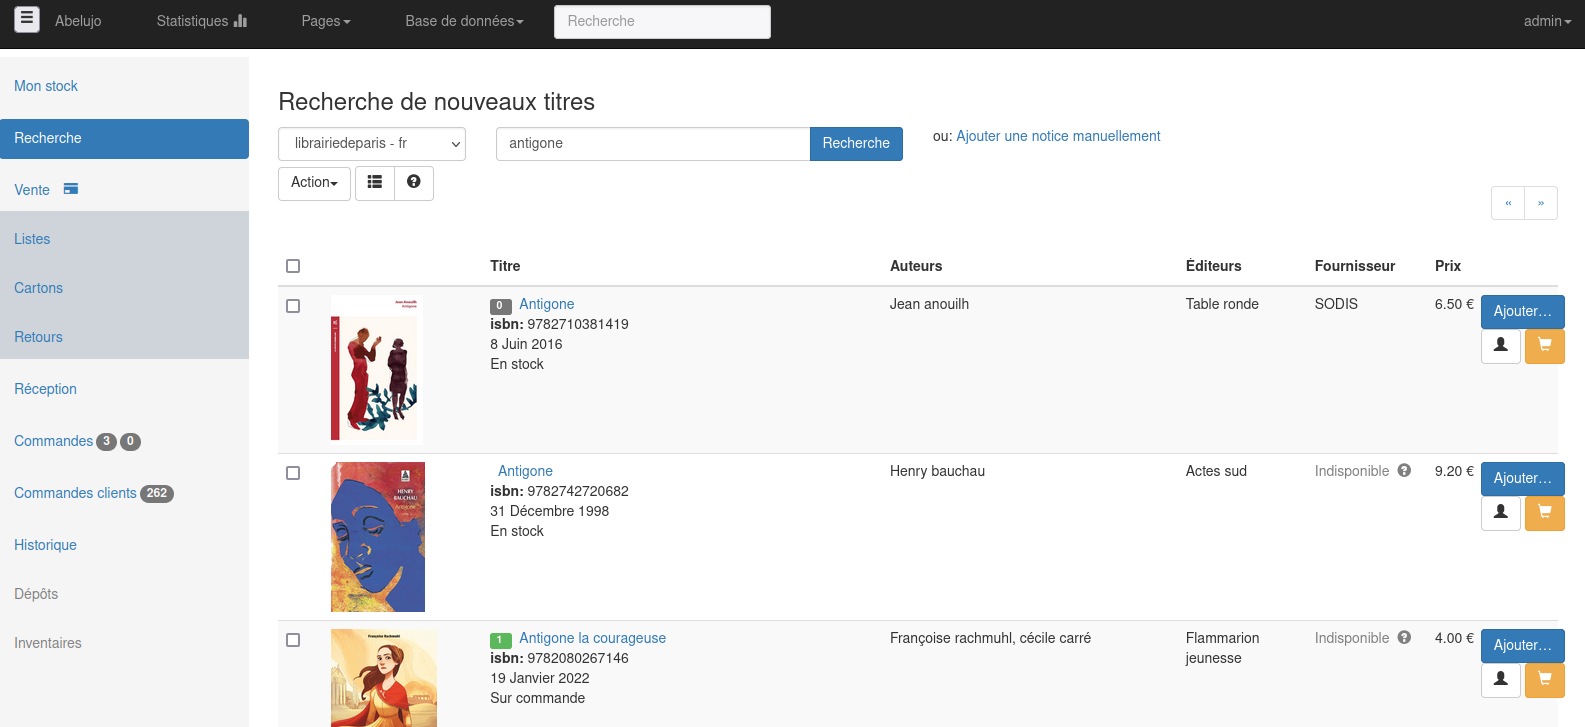
Task: Open Ajouter options for Jean Anouilh's Antigone
Action: [1522, 311]
